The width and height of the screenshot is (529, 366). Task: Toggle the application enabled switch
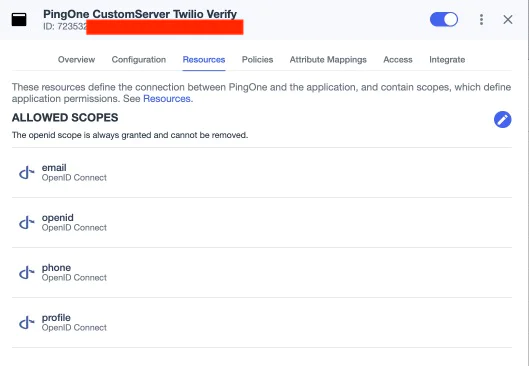(444, 20)
